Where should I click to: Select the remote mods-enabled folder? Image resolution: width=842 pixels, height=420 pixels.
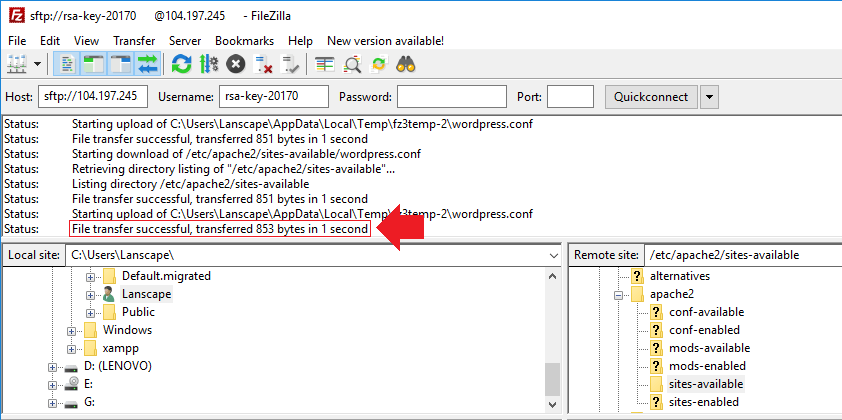707,366
